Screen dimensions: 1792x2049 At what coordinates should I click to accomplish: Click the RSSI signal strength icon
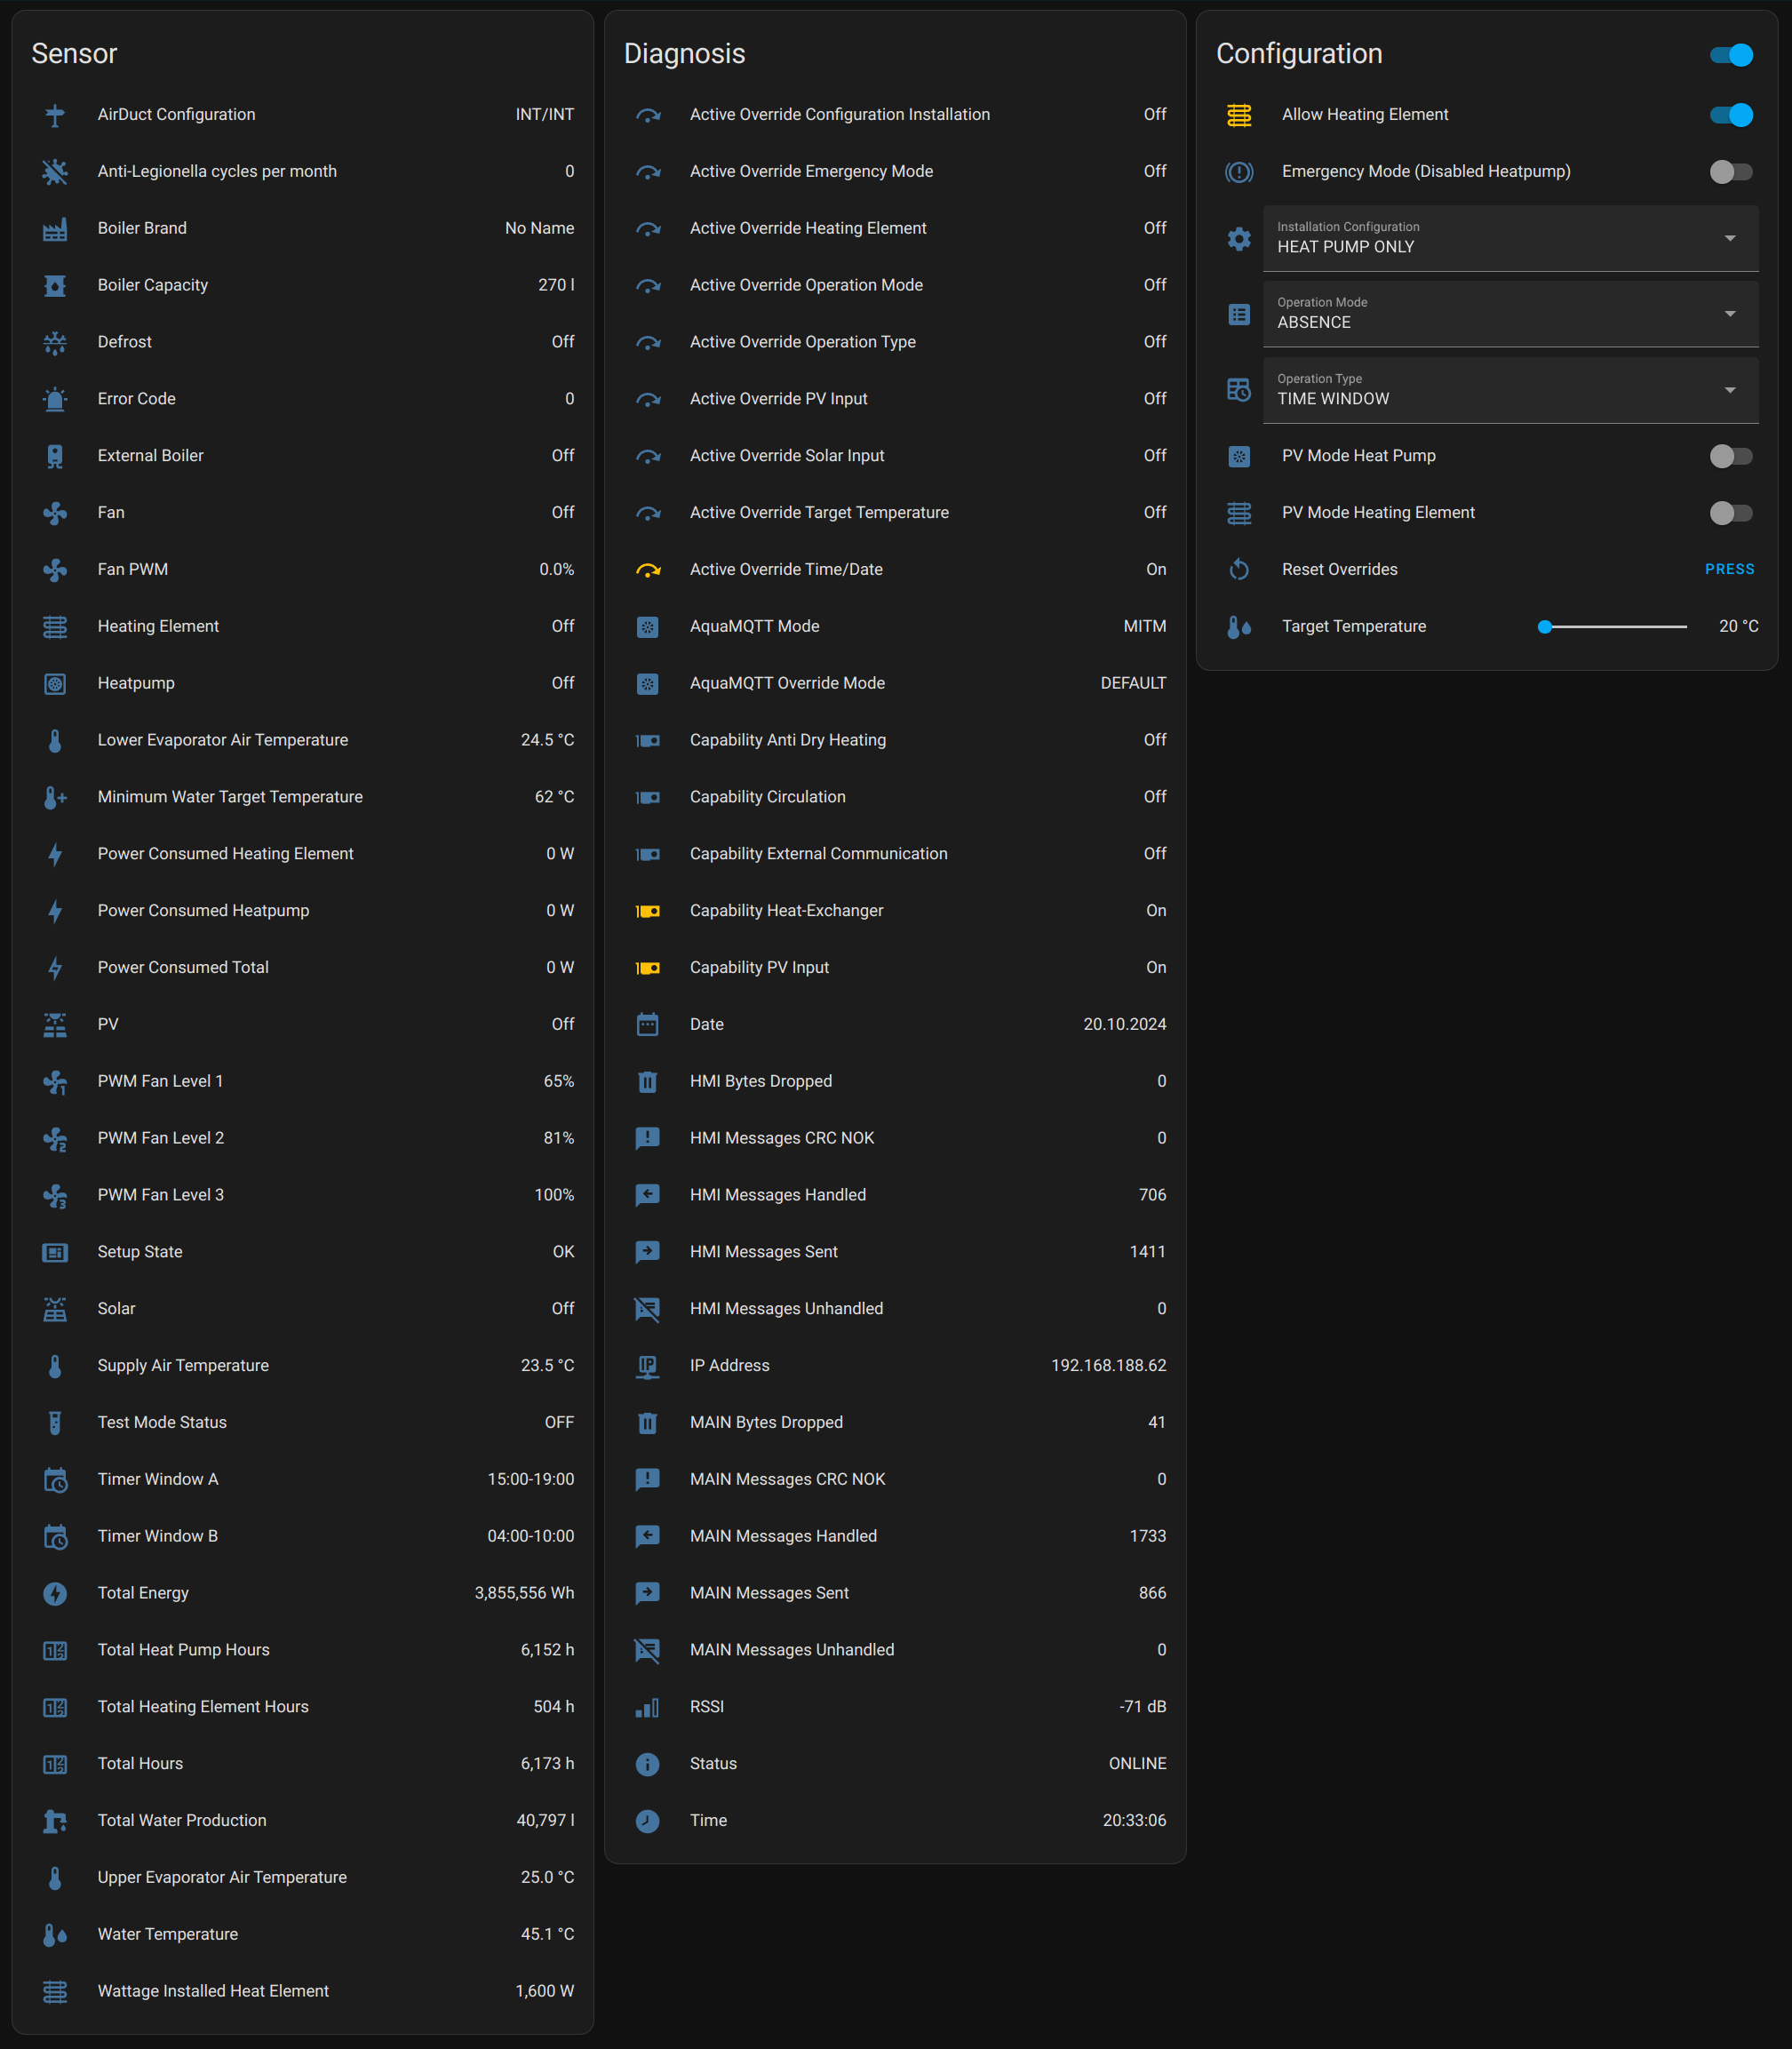click(x=648, y=1707)
